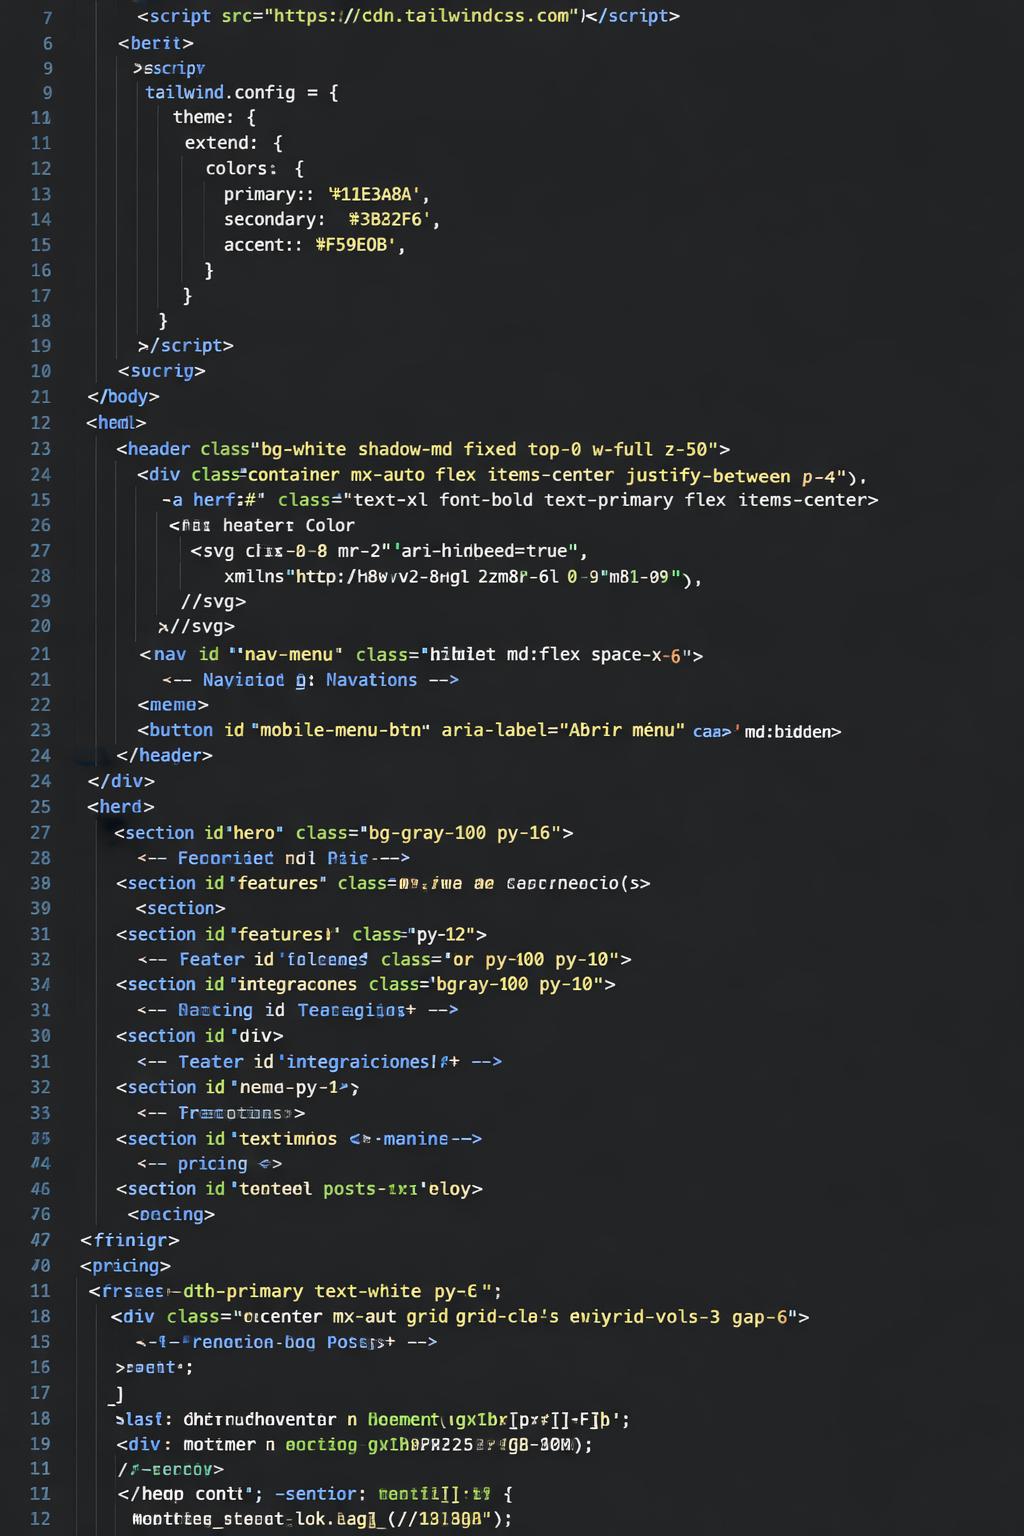Viewport: 1024px width, 1536px height.
Task: Click the 'slasf: dhtrnudhoventar' line
Action: click(373, 1420)
